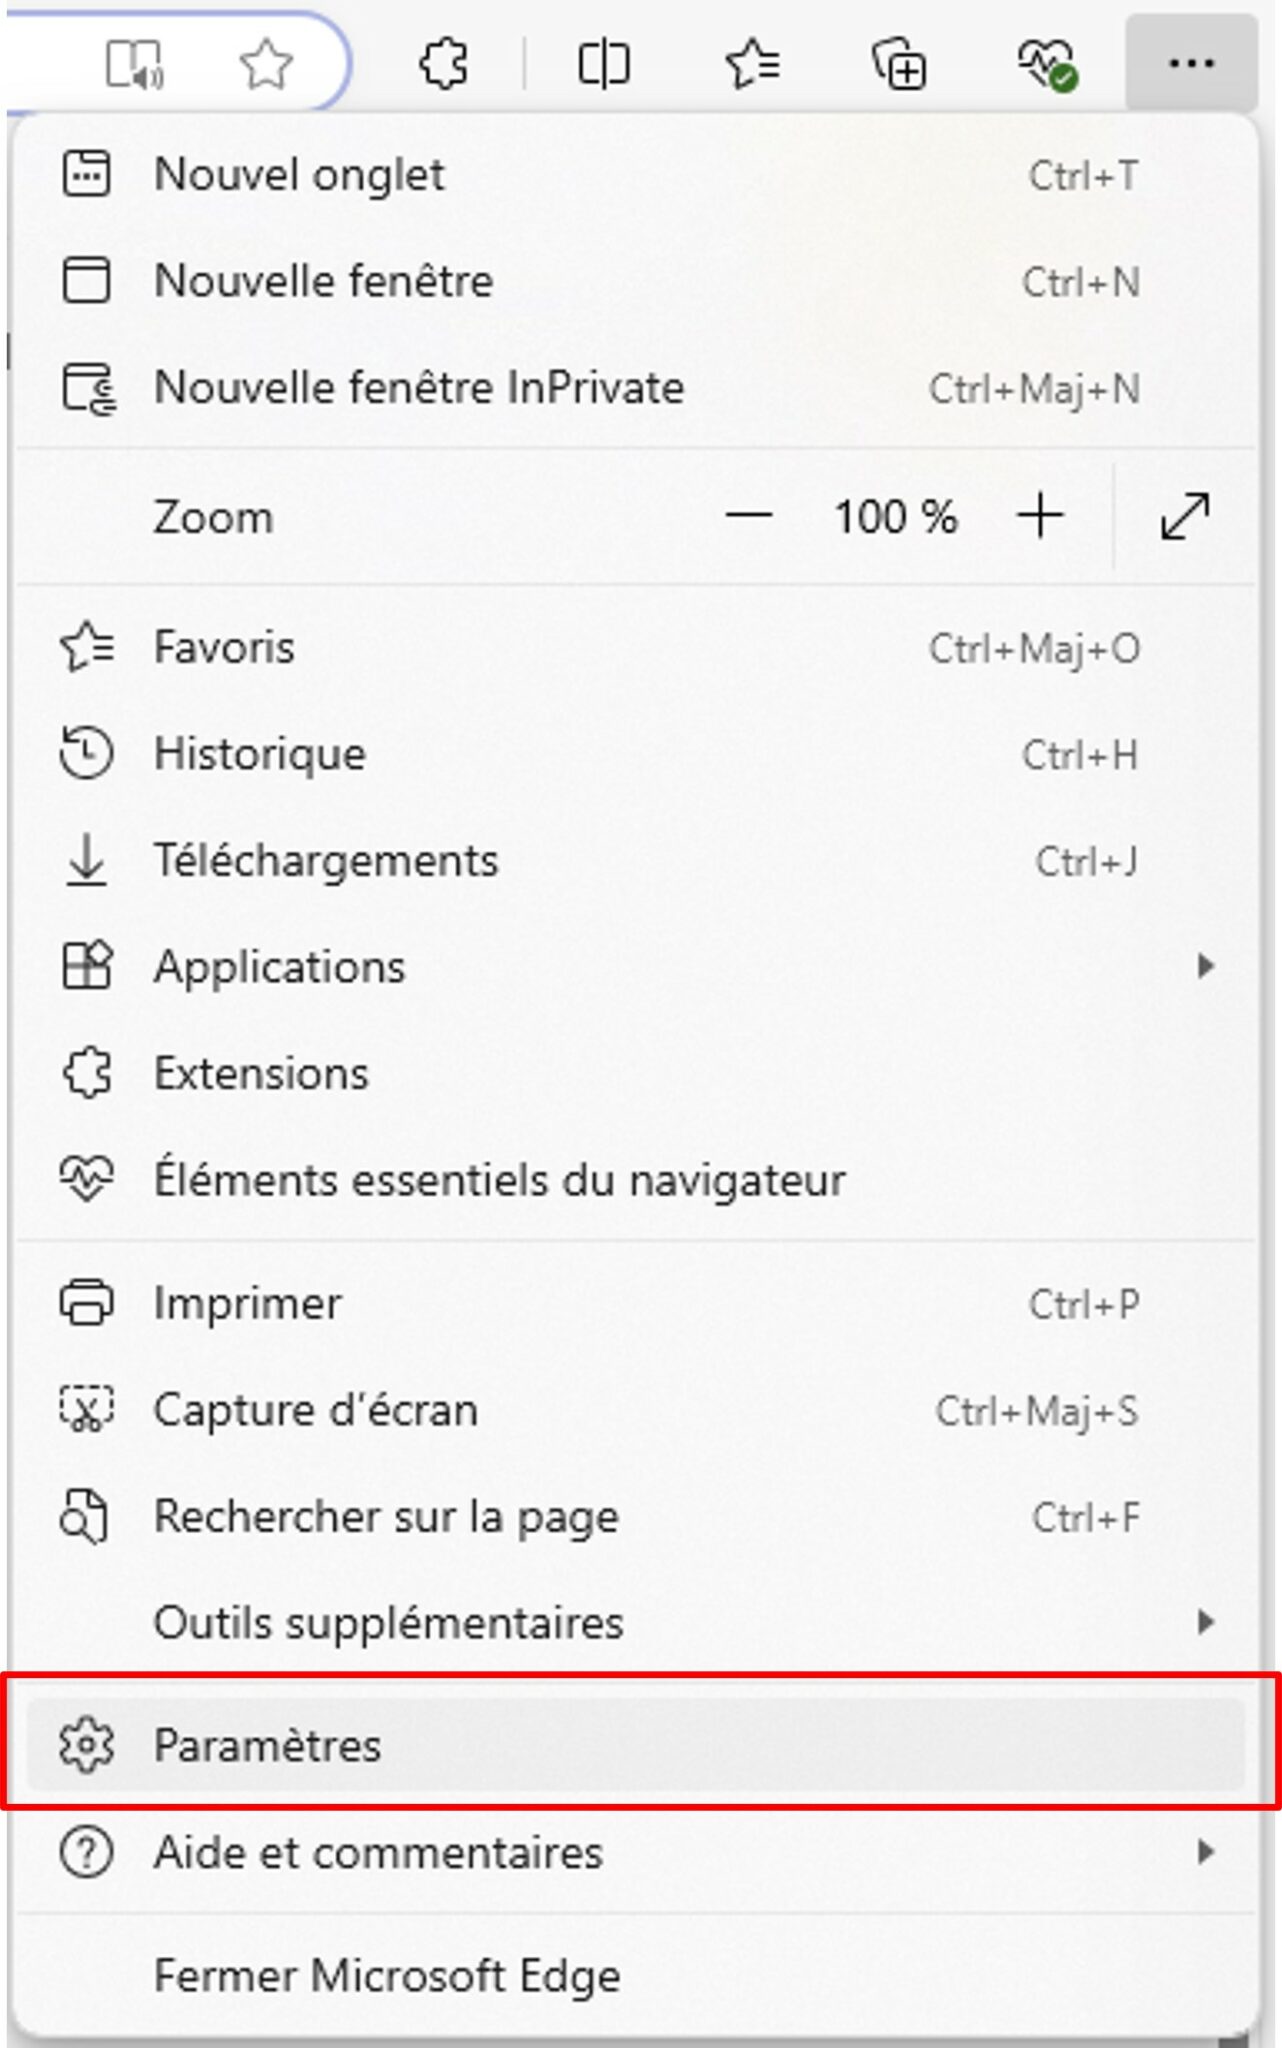Expand the Applications submenu
The image size is (1282, 2048).
click(x=1207, y=966)
